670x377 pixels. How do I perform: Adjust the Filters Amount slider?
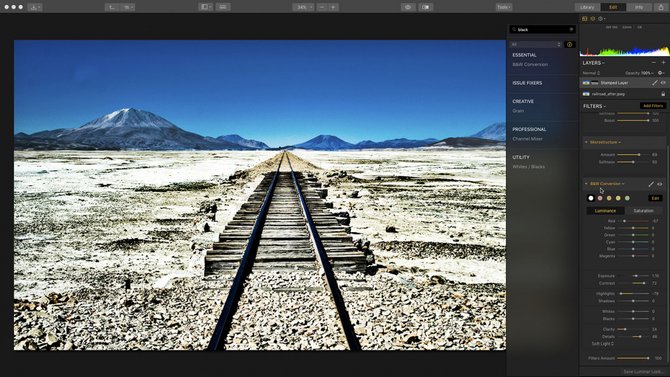tap(633, 358)
